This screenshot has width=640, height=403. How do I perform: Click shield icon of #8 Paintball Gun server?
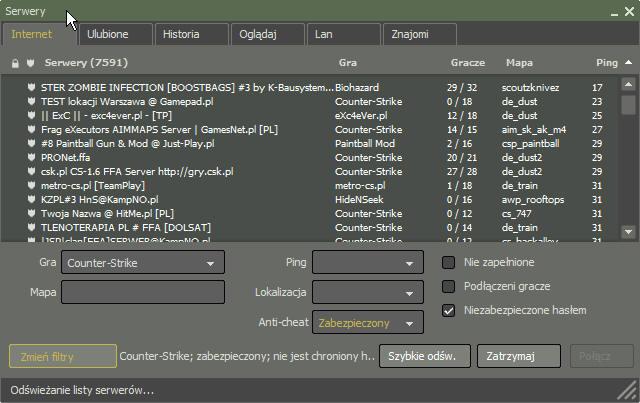coord(31,143)
